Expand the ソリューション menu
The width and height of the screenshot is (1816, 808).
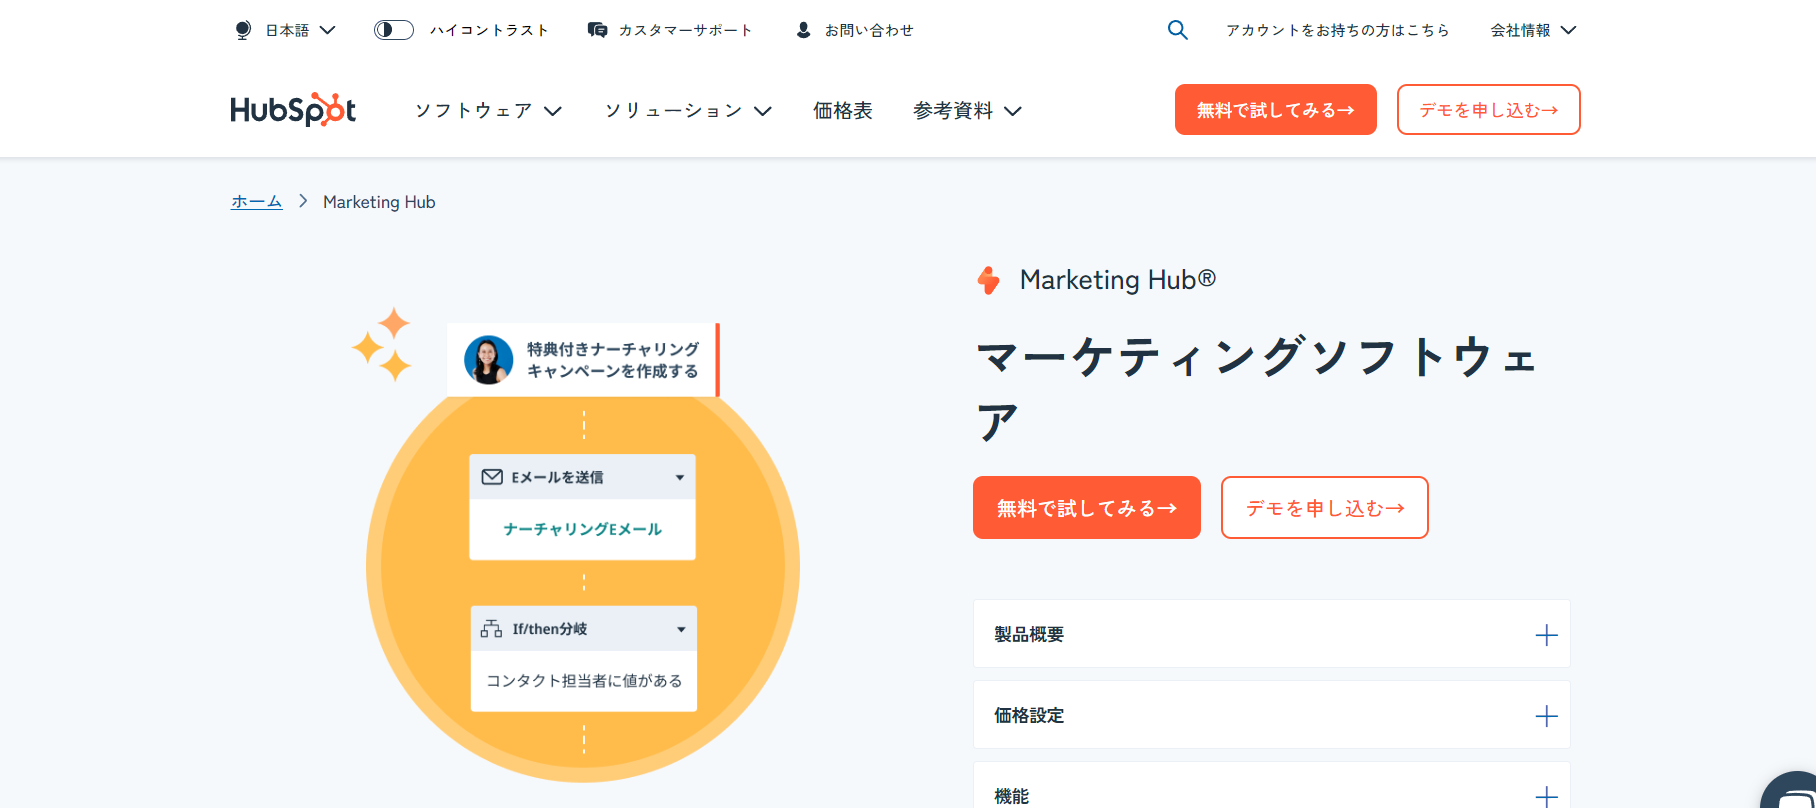(688, 110)
